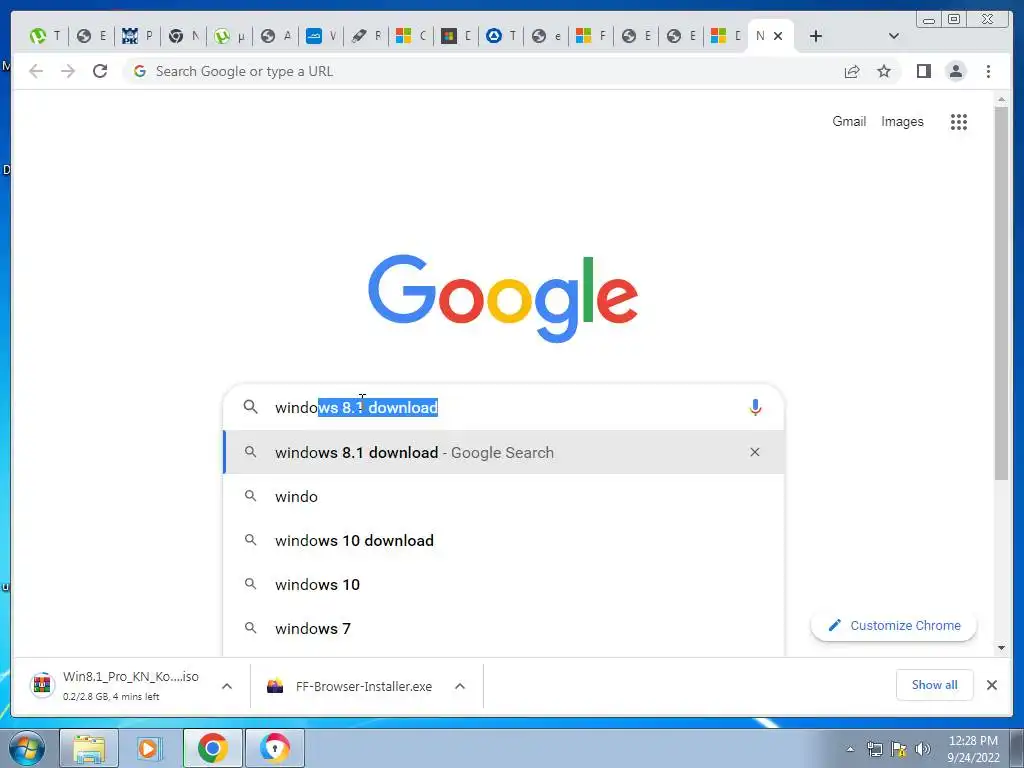1024x768 pixels.
Task: Show hidden system tray icons
Action: pos(850,749)
